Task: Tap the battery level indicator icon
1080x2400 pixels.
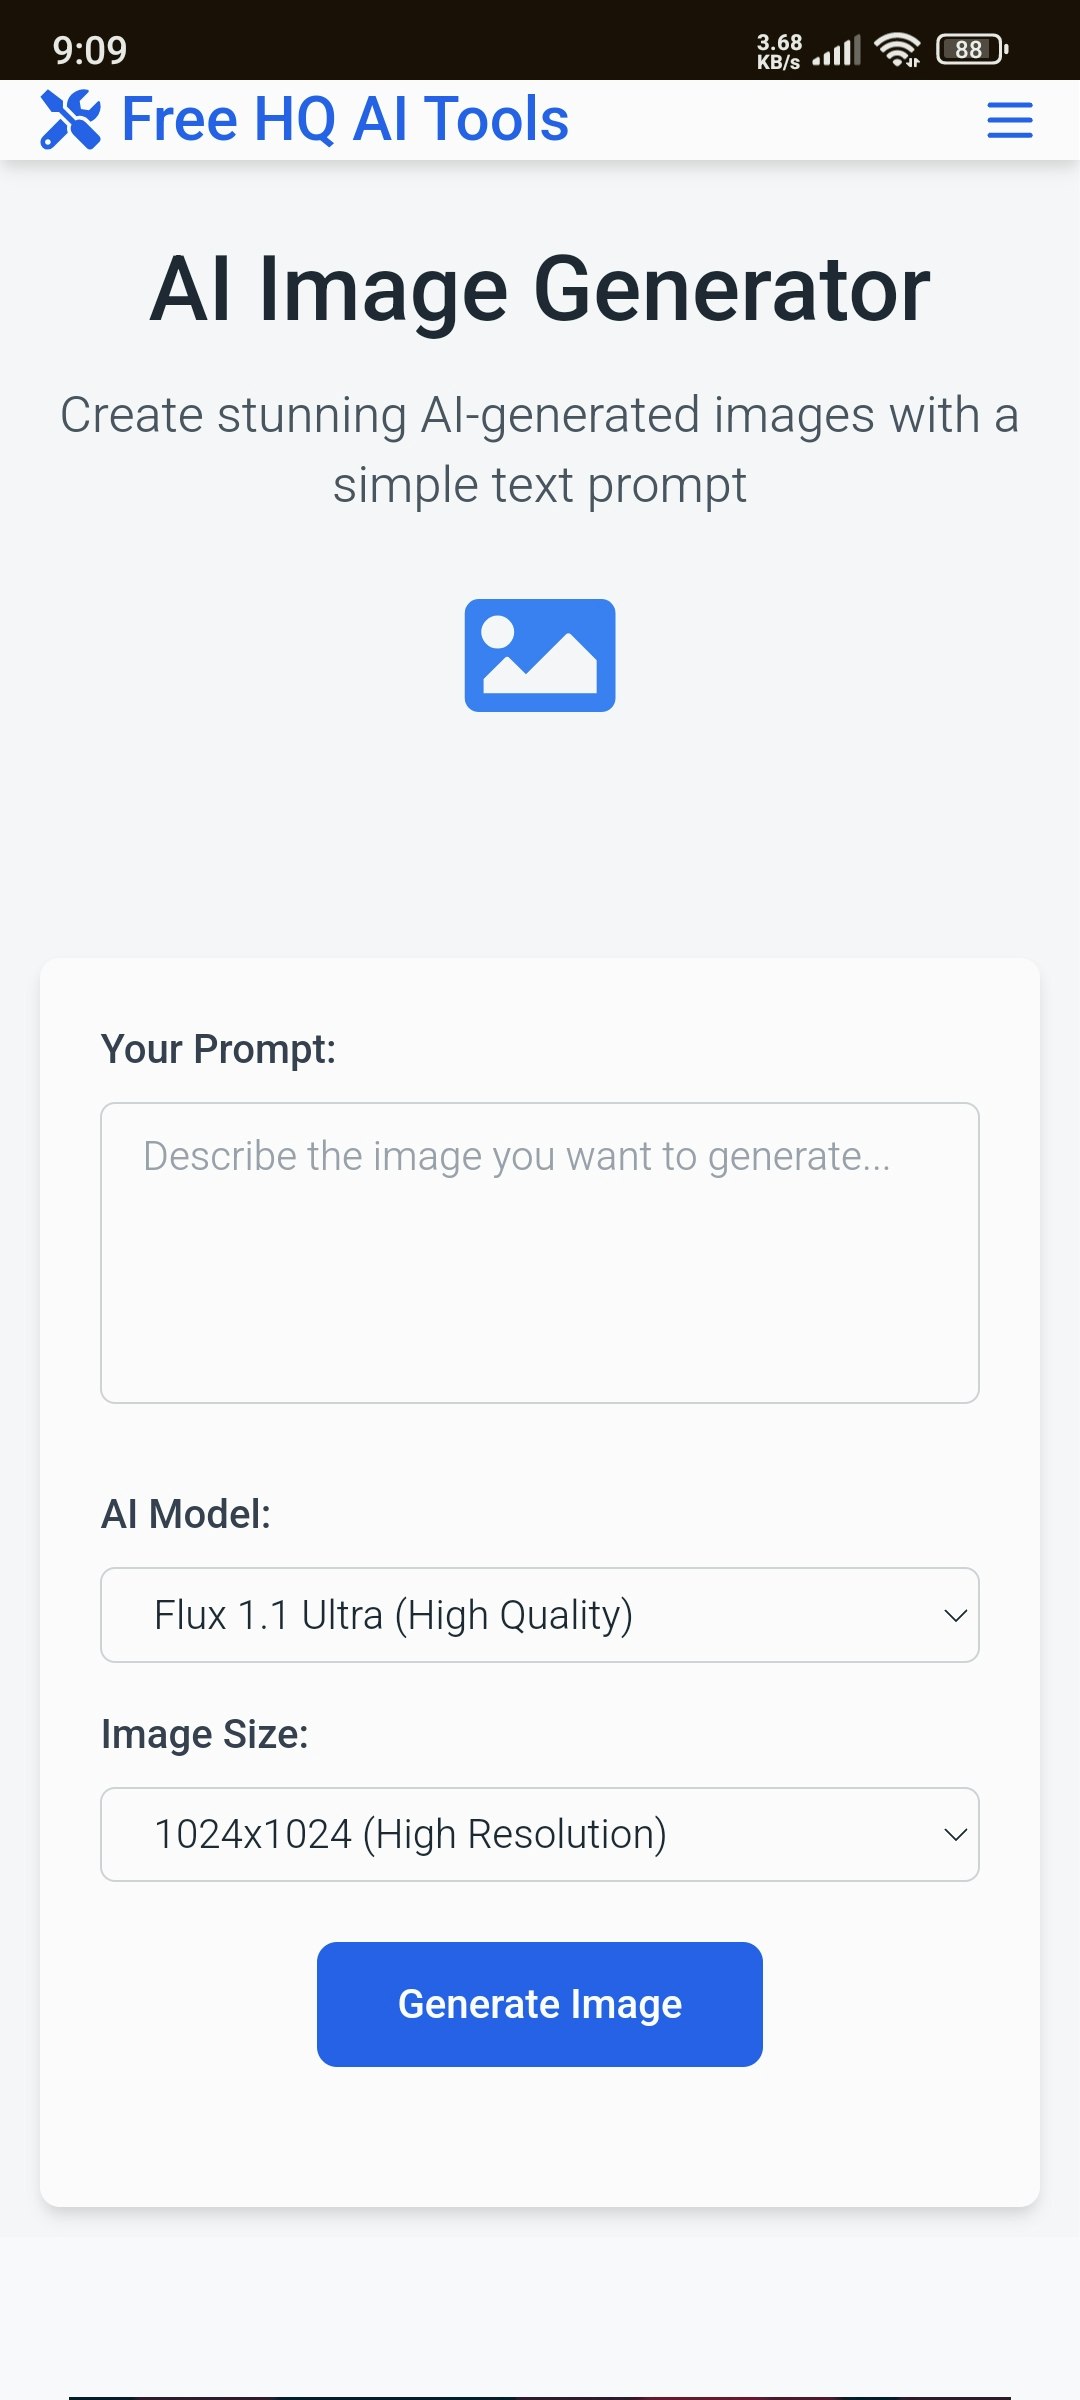Action: click(971, 49)
